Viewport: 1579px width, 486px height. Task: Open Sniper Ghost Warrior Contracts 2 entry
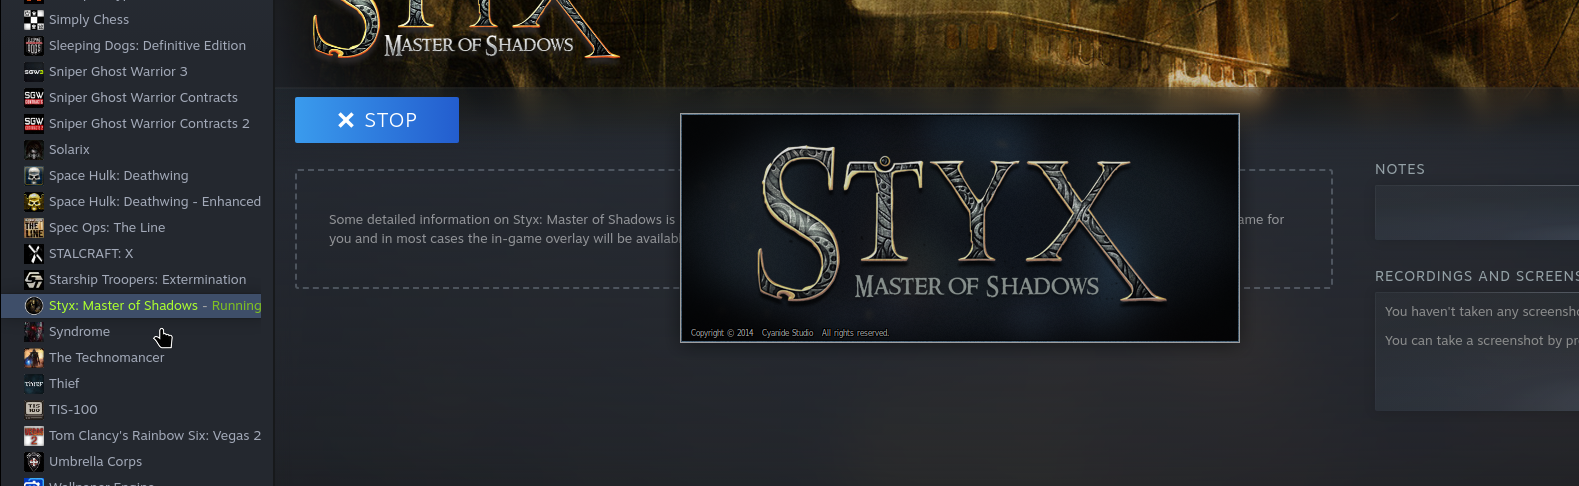pyautogui.click(x=131, y=123)
